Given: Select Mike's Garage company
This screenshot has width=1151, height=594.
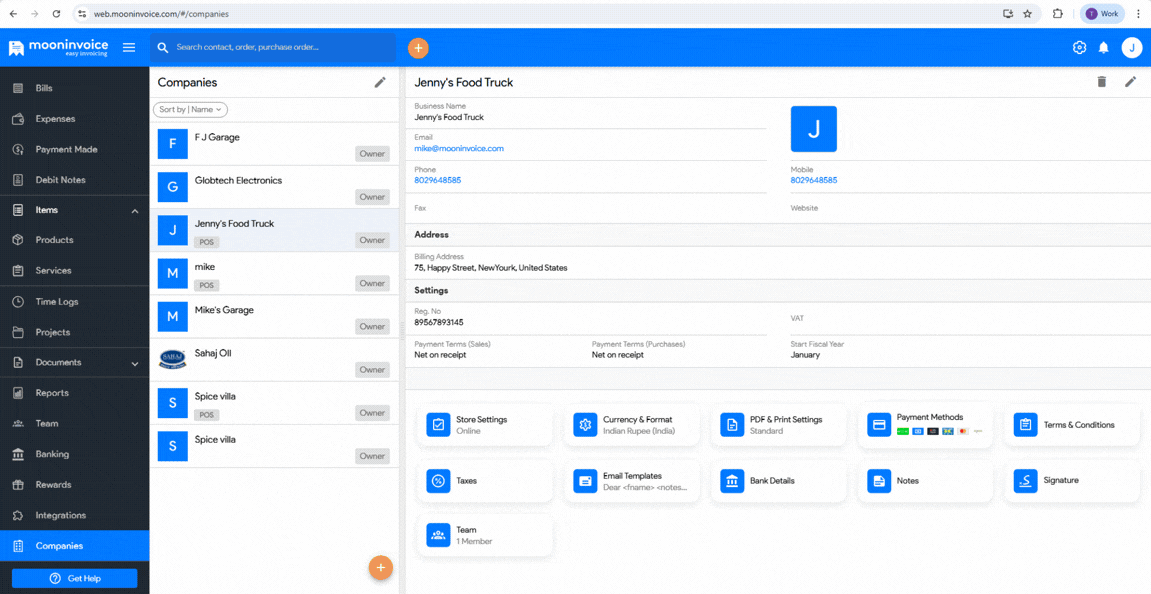Looking at the screenshot, I should pyautogui.click(x=275, y=317).
